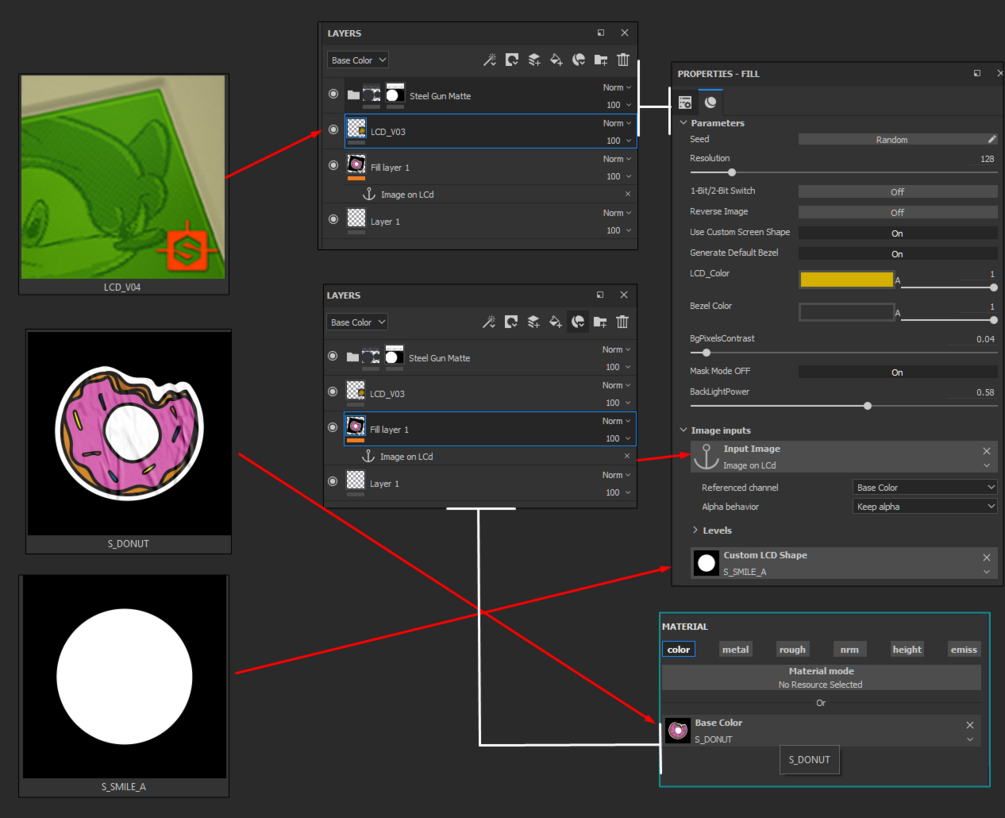Click the yellow LCD_Color swatch
This screenshot has width=1005, height=818.
[x=846, y=280]
